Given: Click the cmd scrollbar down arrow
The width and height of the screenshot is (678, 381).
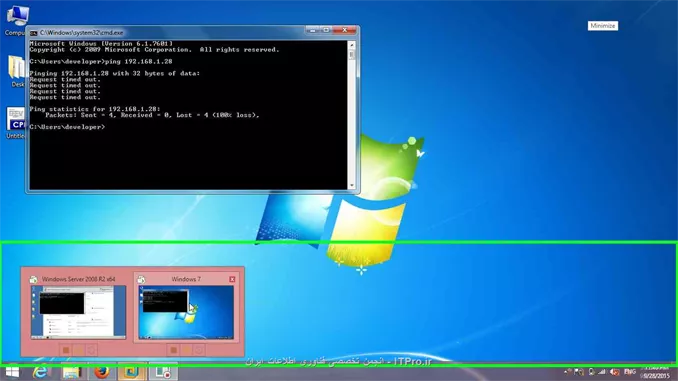Looking at the screenshot, I should [352, 186].
